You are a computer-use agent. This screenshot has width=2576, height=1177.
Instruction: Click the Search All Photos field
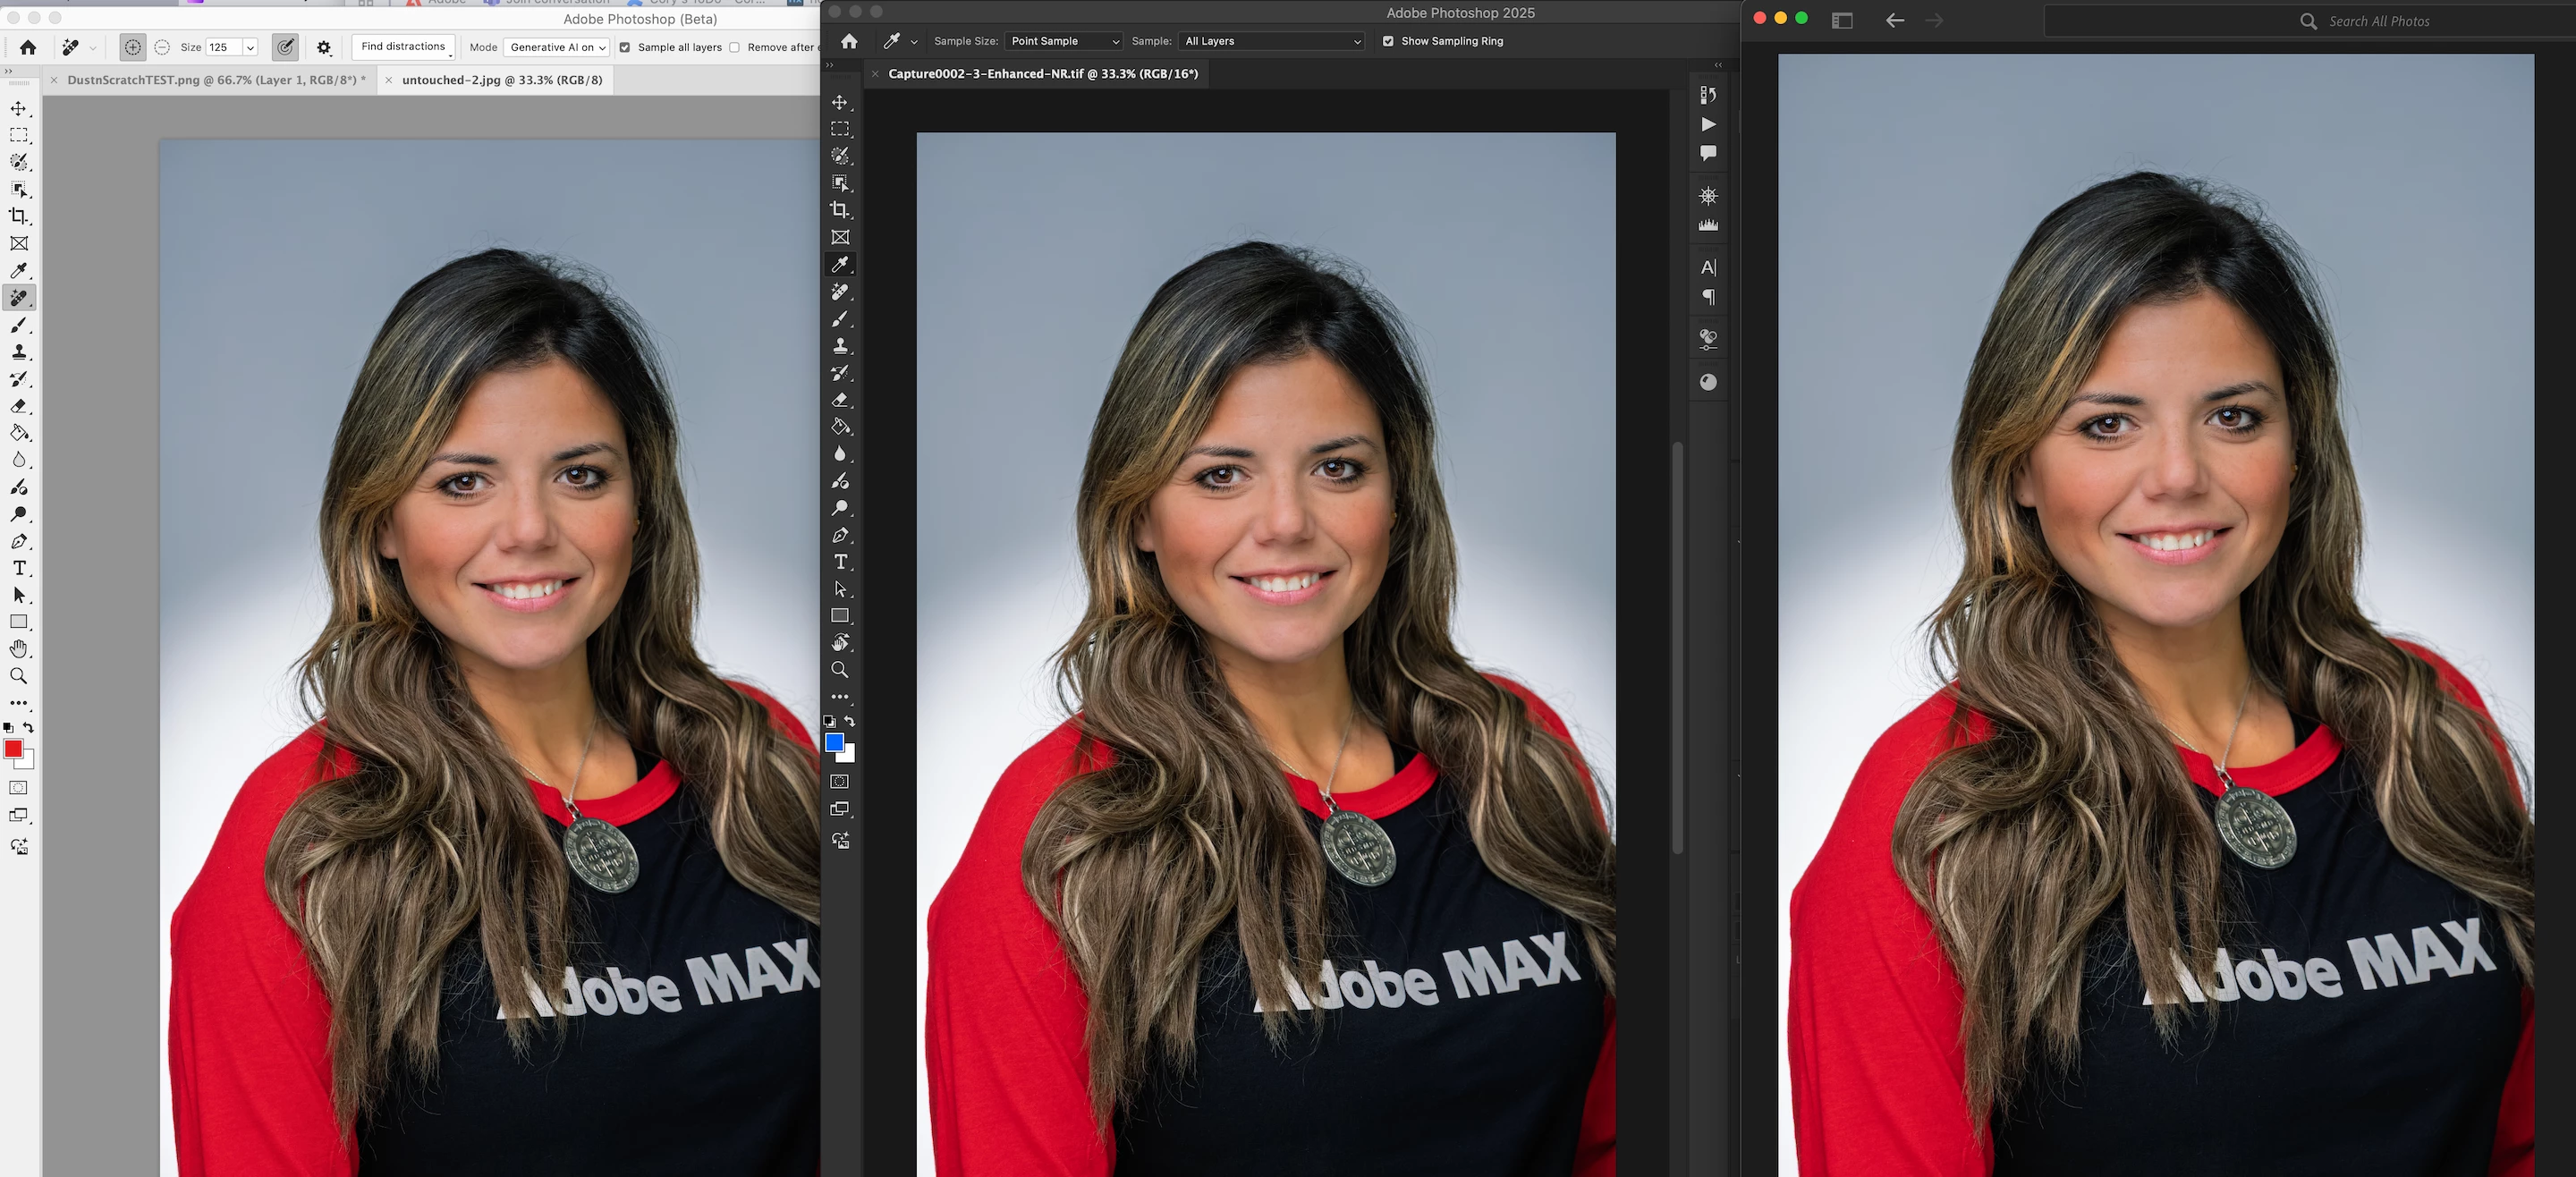pos(2378,21)
